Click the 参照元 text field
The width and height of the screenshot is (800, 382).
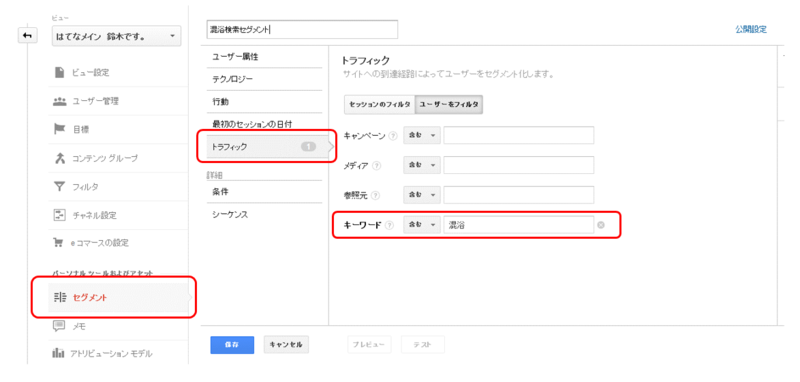519,195
